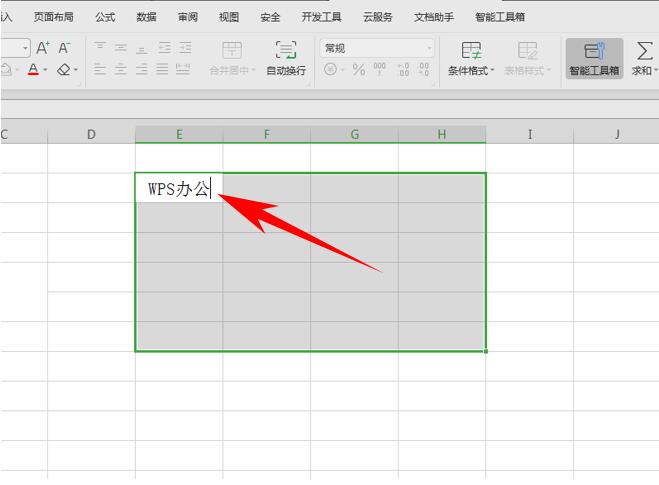Select column H header
This screenshot has height=485, width=659.
point(442,134)
